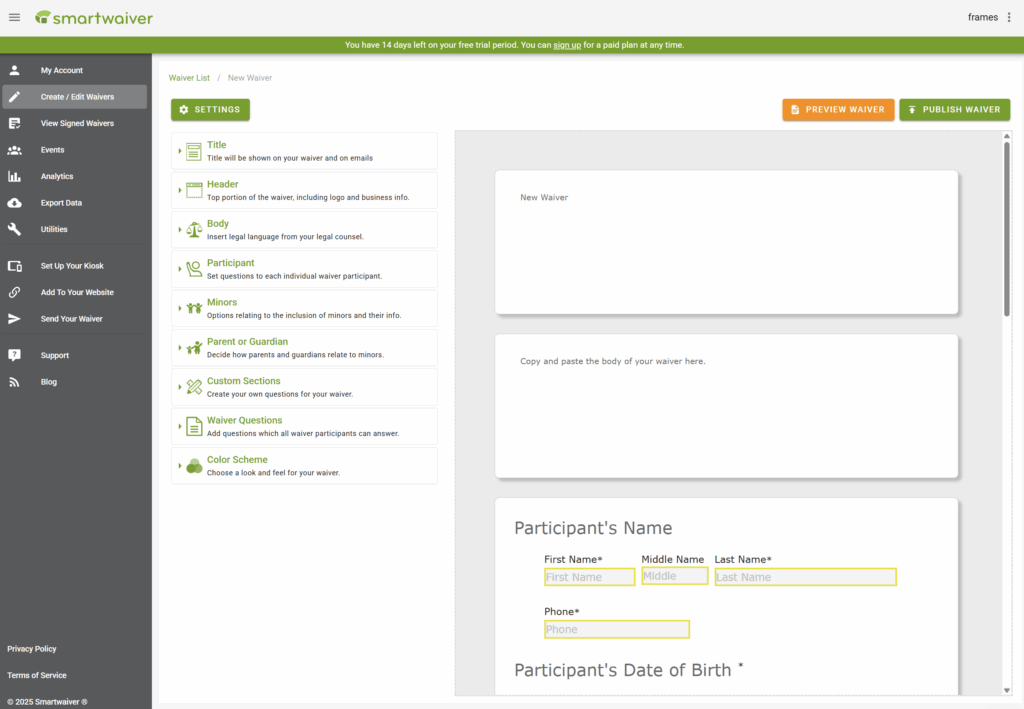Click the Events people icon
Image resolution: width=1024 pixels, height=709 pixels.
pyautogui.click(x=14, y=150)
